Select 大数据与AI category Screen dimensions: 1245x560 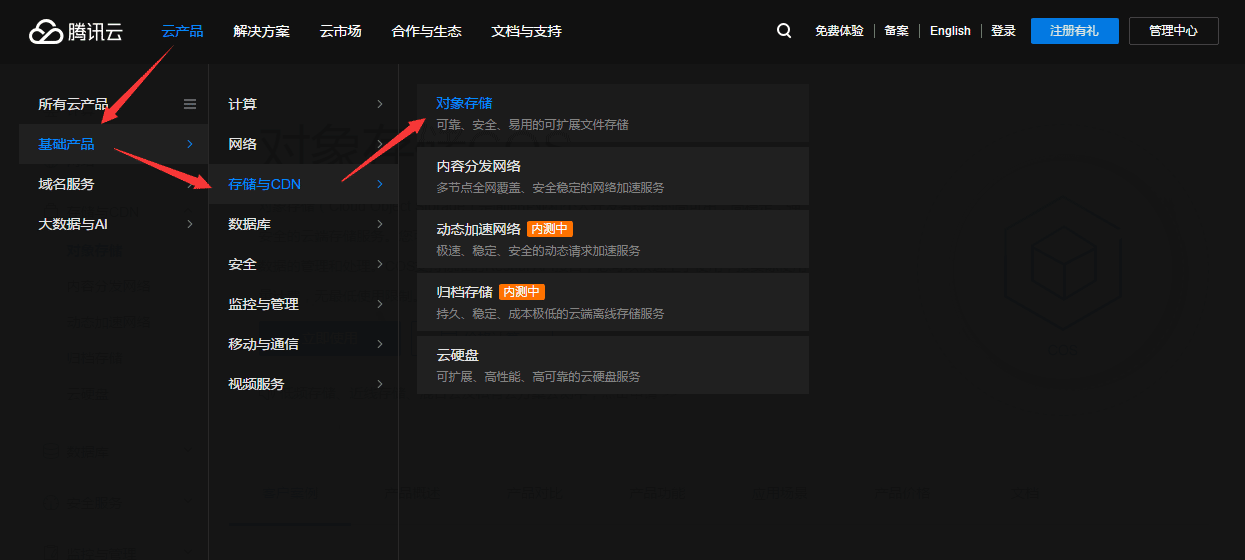[x=73, y=224]
